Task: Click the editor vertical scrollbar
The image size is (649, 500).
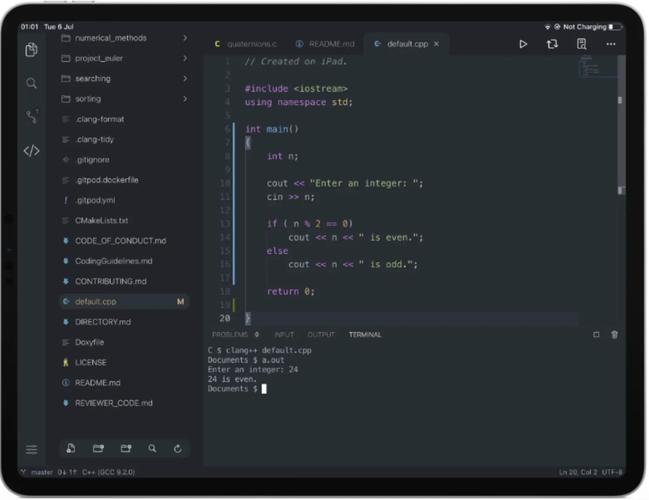Action: 620,100
